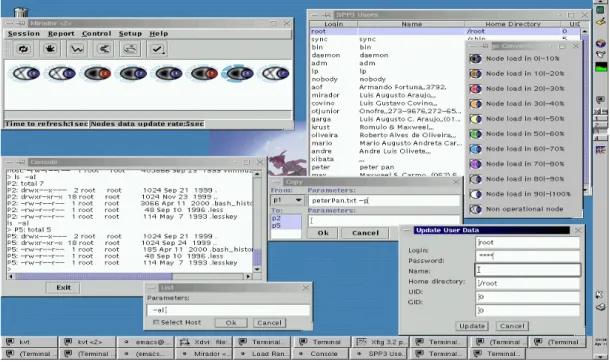This screenshot has height=362, width=610.
Task: Click Cancel in the List dialog
Action: coord(269,323)
